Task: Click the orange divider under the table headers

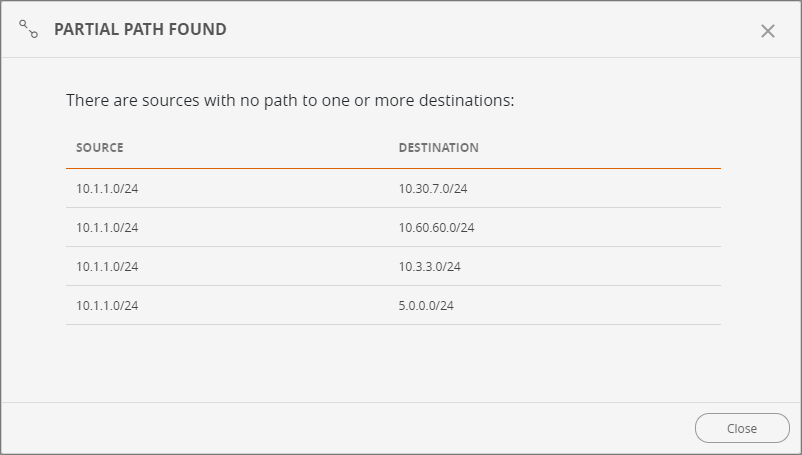Action: pyautogui.click(x=393, y=168)
